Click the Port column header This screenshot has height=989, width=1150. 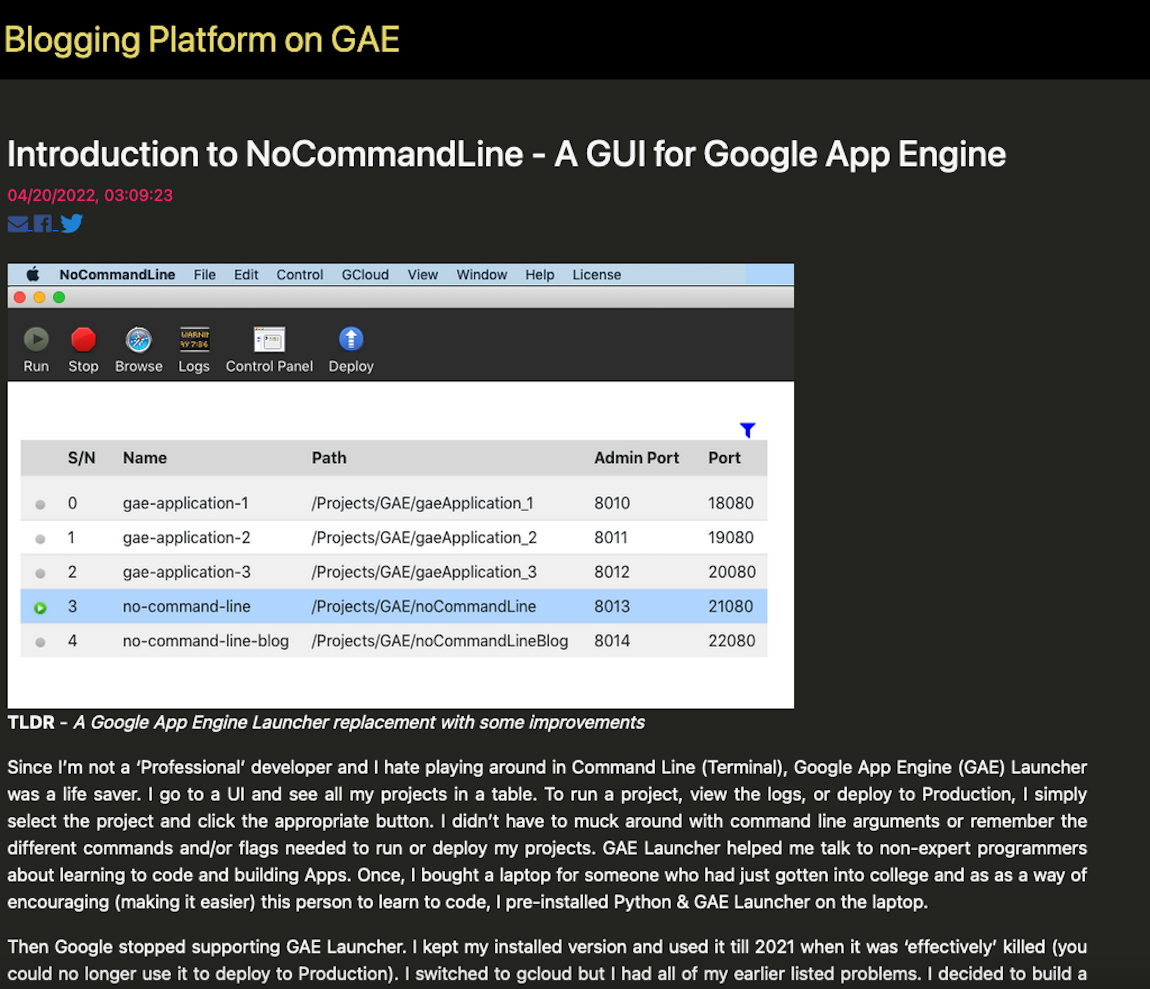tap(724, 458)
